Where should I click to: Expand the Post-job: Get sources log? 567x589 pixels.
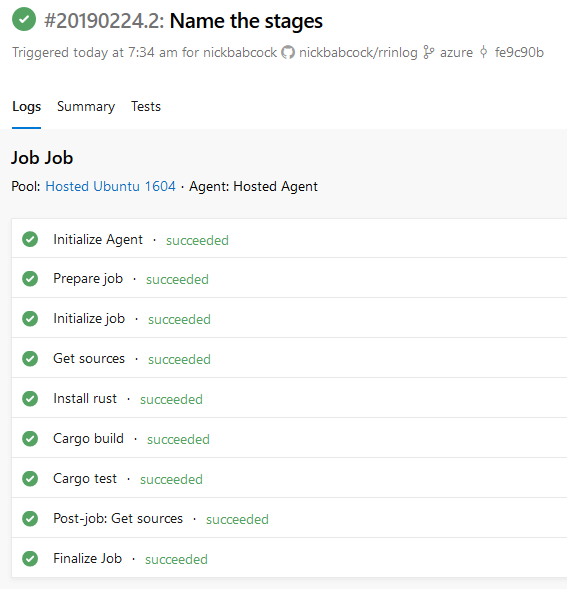coord(289,518)
